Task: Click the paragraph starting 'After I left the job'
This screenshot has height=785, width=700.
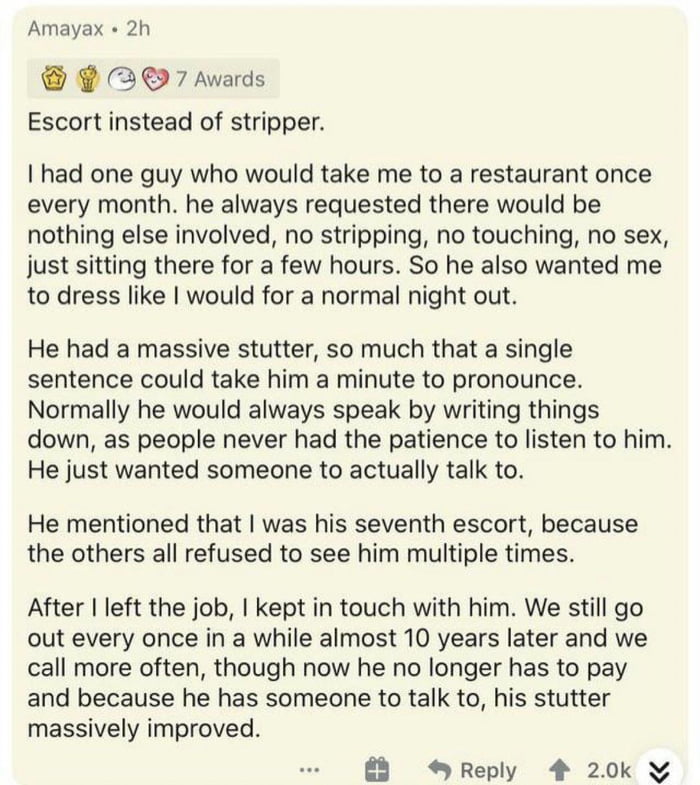Action: [x=337, y=667]
